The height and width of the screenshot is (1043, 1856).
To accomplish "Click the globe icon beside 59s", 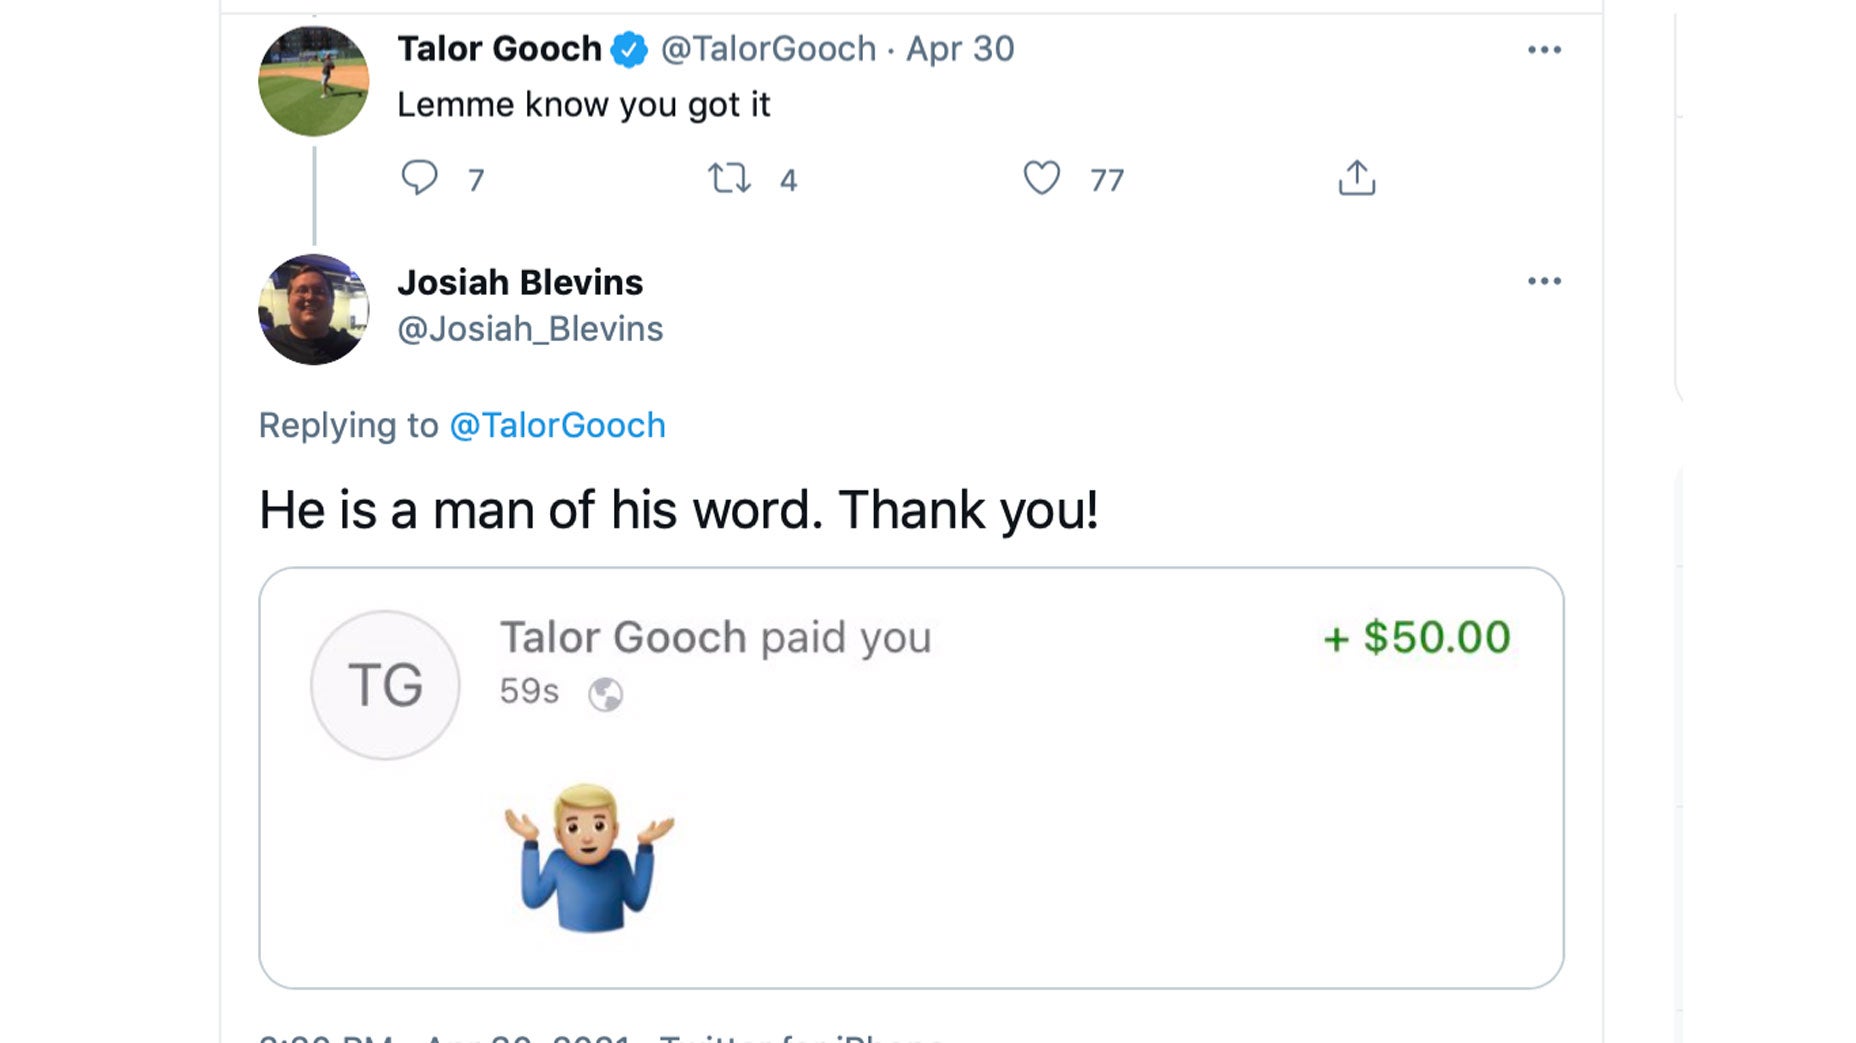I will point(605,694).
